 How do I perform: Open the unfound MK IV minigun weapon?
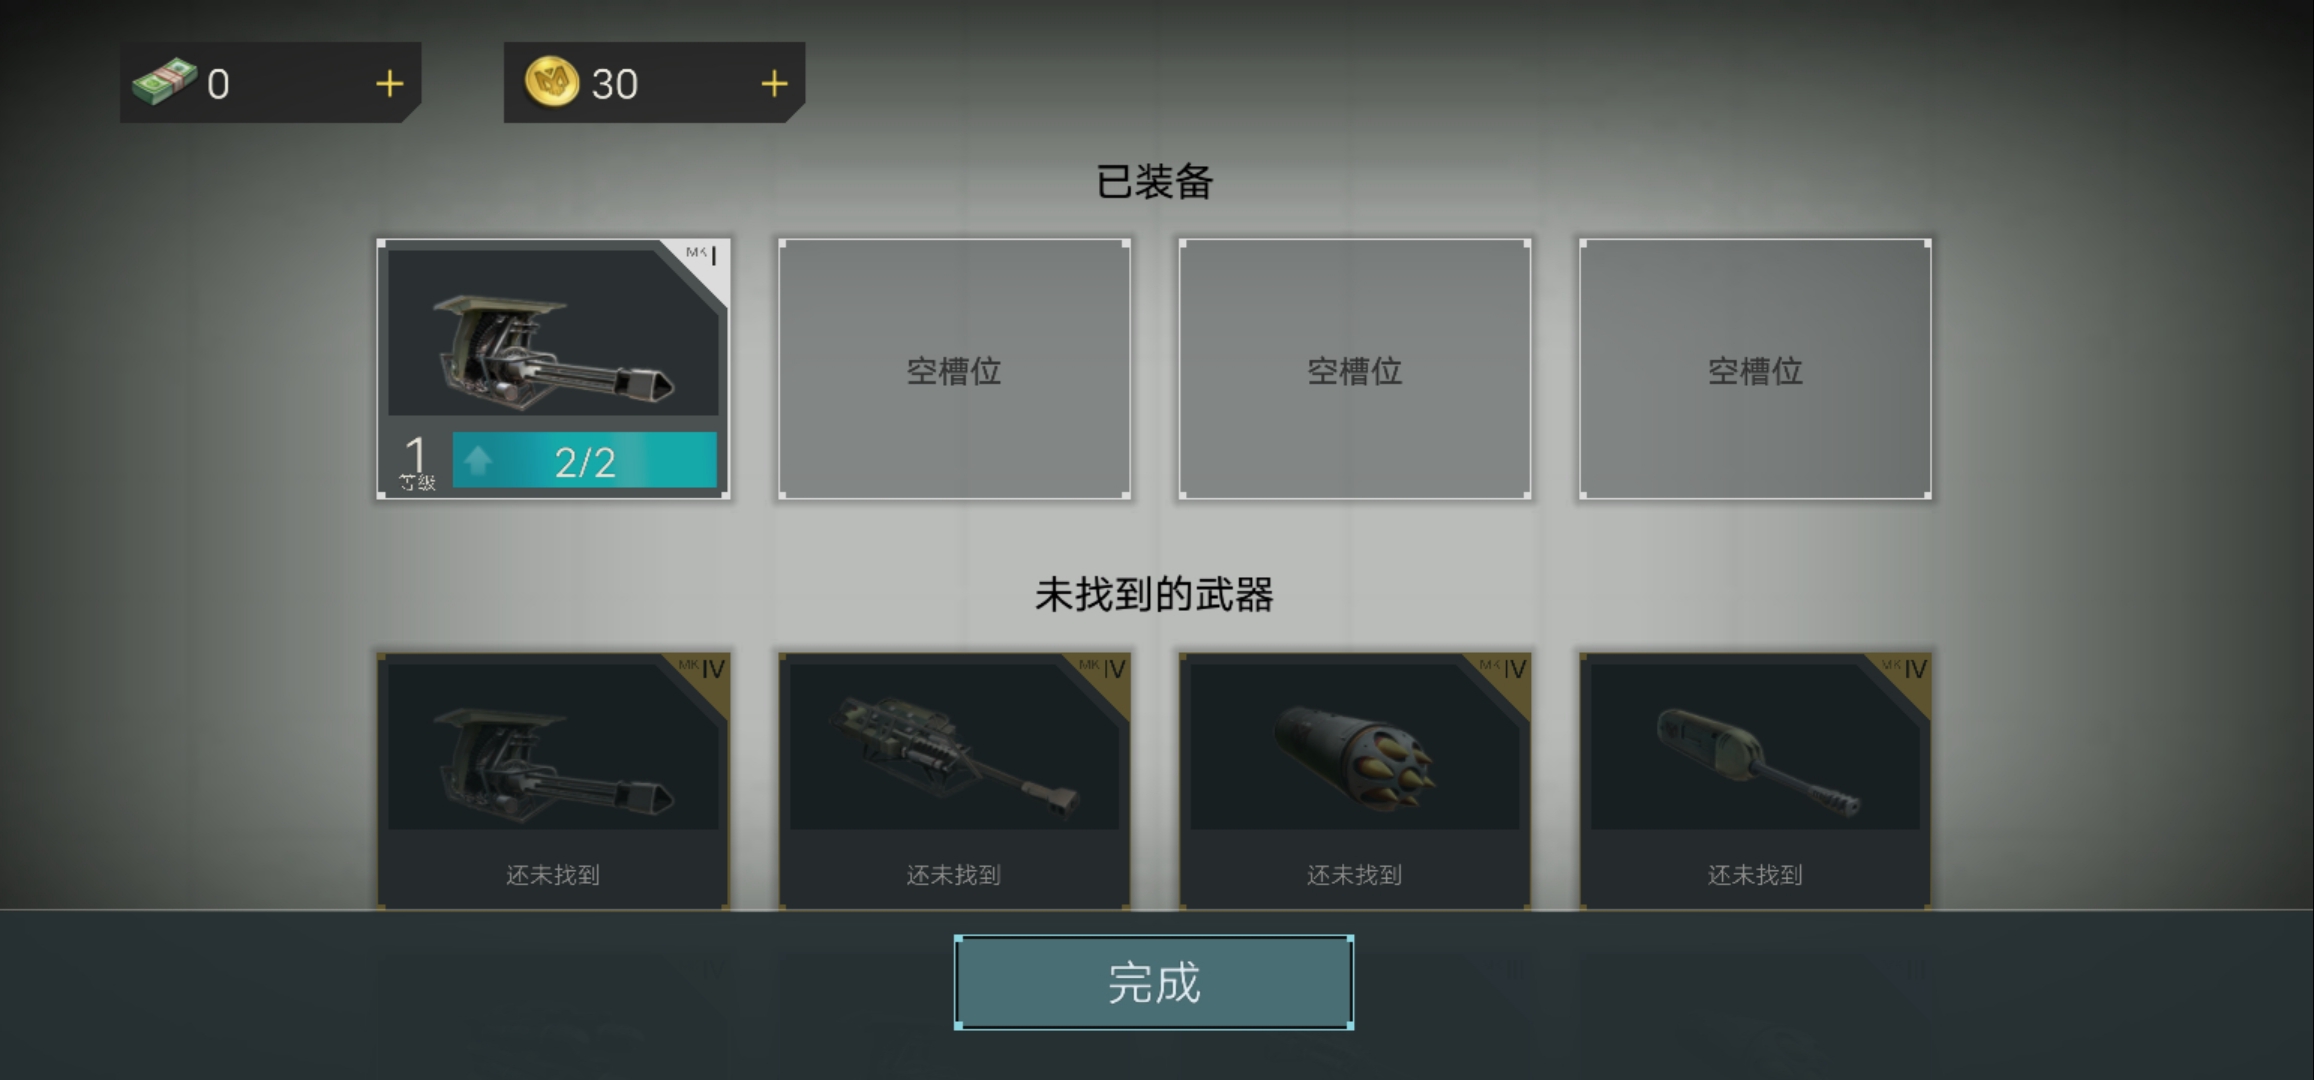point(553,781)
